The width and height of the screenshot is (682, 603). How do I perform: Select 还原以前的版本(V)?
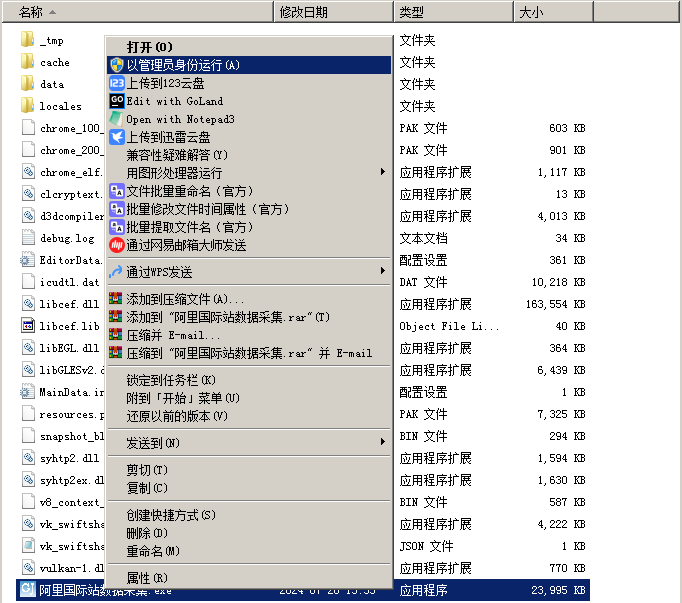coord(249,416)
